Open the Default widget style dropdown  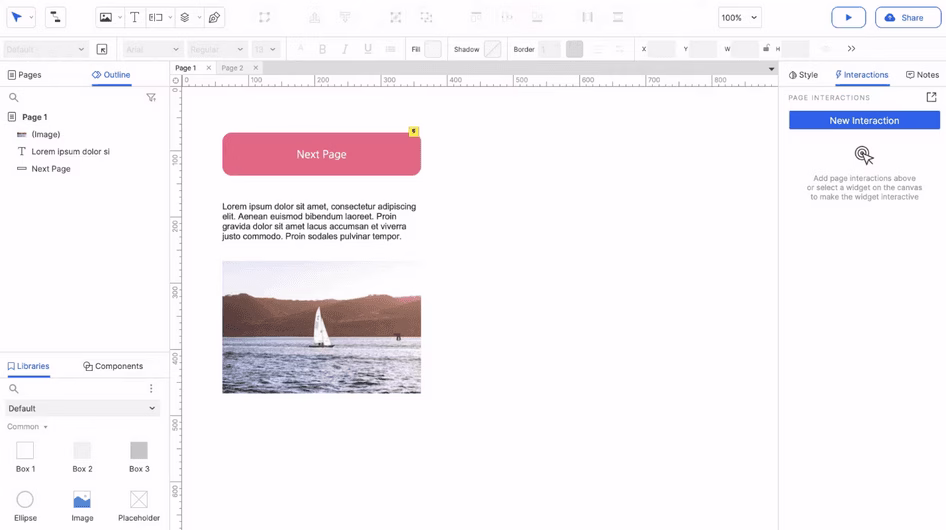point(46,49)
